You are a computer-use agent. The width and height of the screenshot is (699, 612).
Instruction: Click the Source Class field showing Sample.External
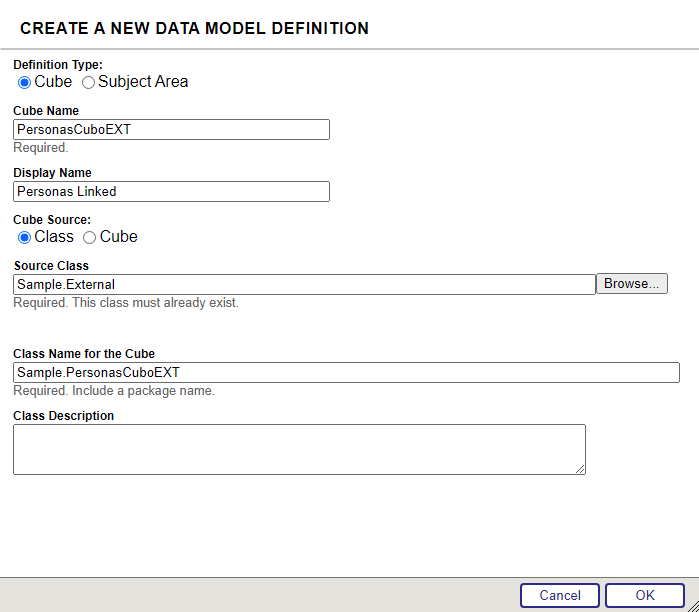click(304, 285)
